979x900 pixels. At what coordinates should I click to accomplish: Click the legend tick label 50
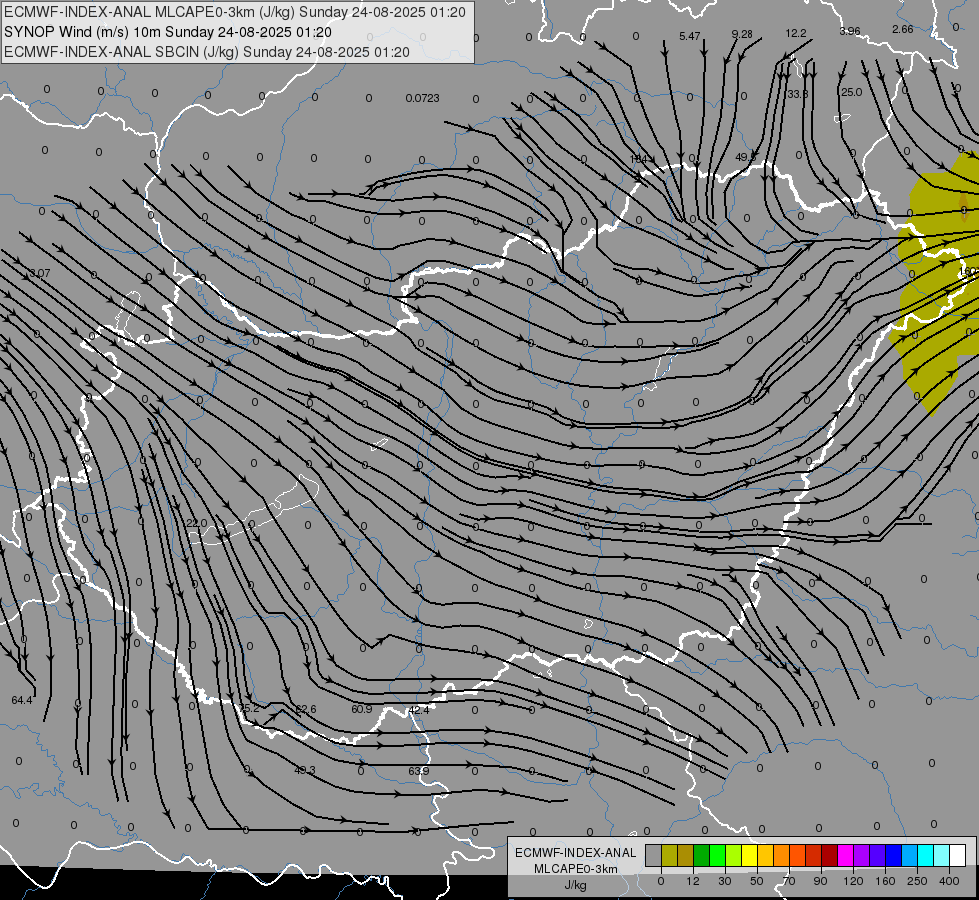tap(757, 881)
